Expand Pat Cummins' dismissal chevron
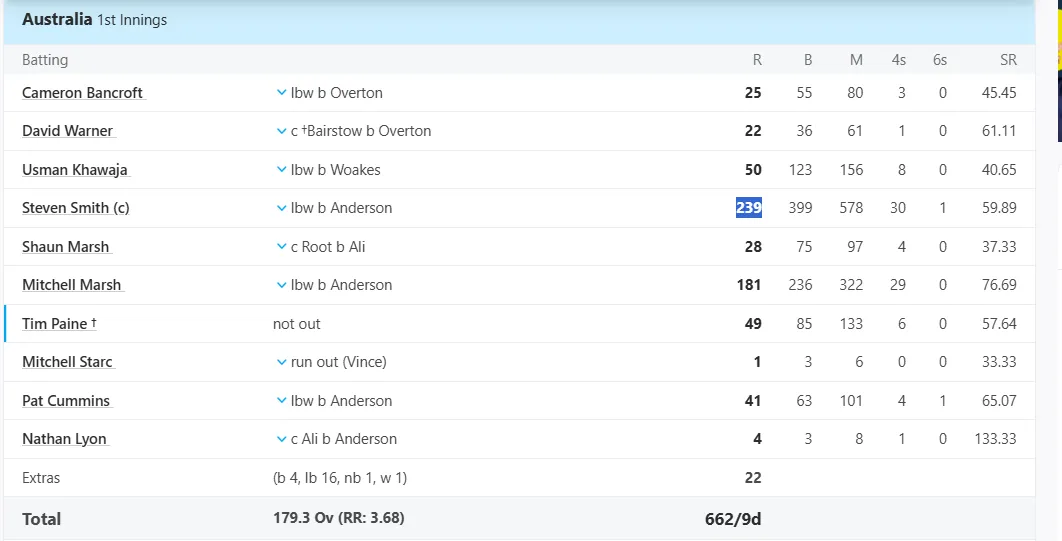This screenshot has width=1062, height=541. 281,401
